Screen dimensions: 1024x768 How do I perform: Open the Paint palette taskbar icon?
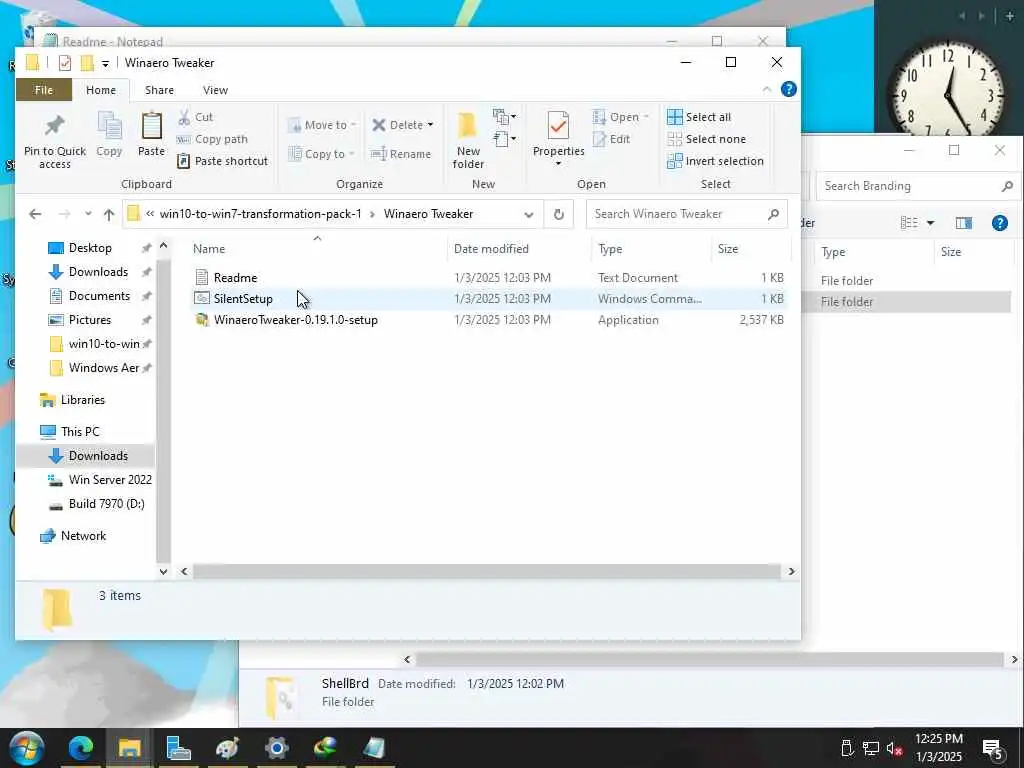coord(227,748)
